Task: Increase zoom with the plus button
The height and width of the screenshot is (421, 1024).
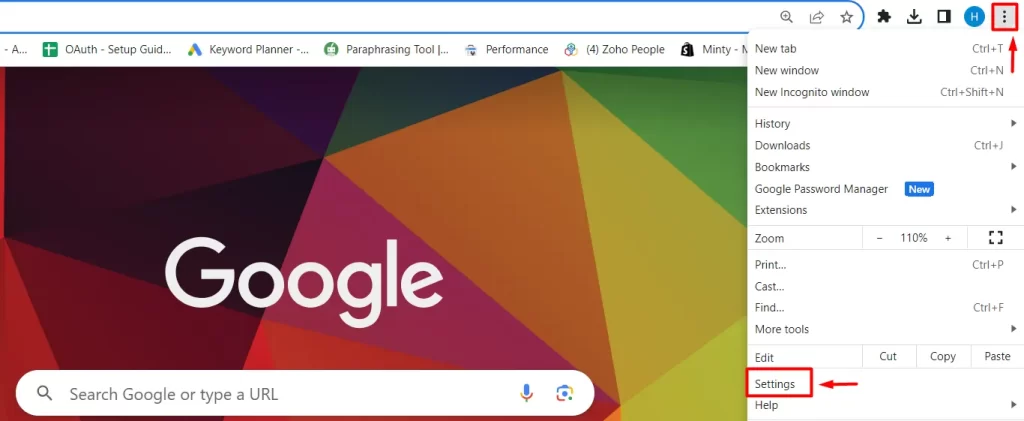Action: coord(948,238)
